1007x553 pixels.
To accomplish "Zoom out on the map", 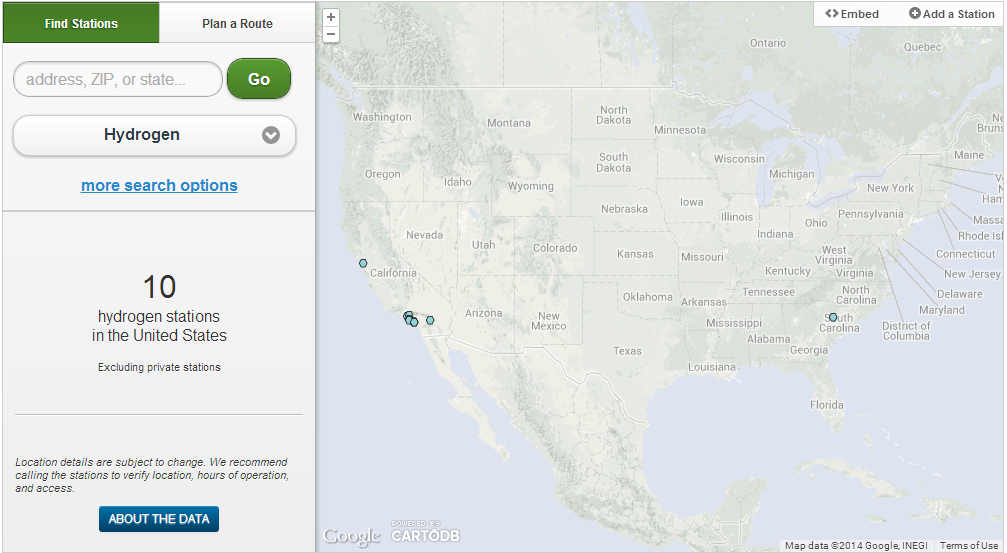I will pyautogui.click(x=331, y=34).
